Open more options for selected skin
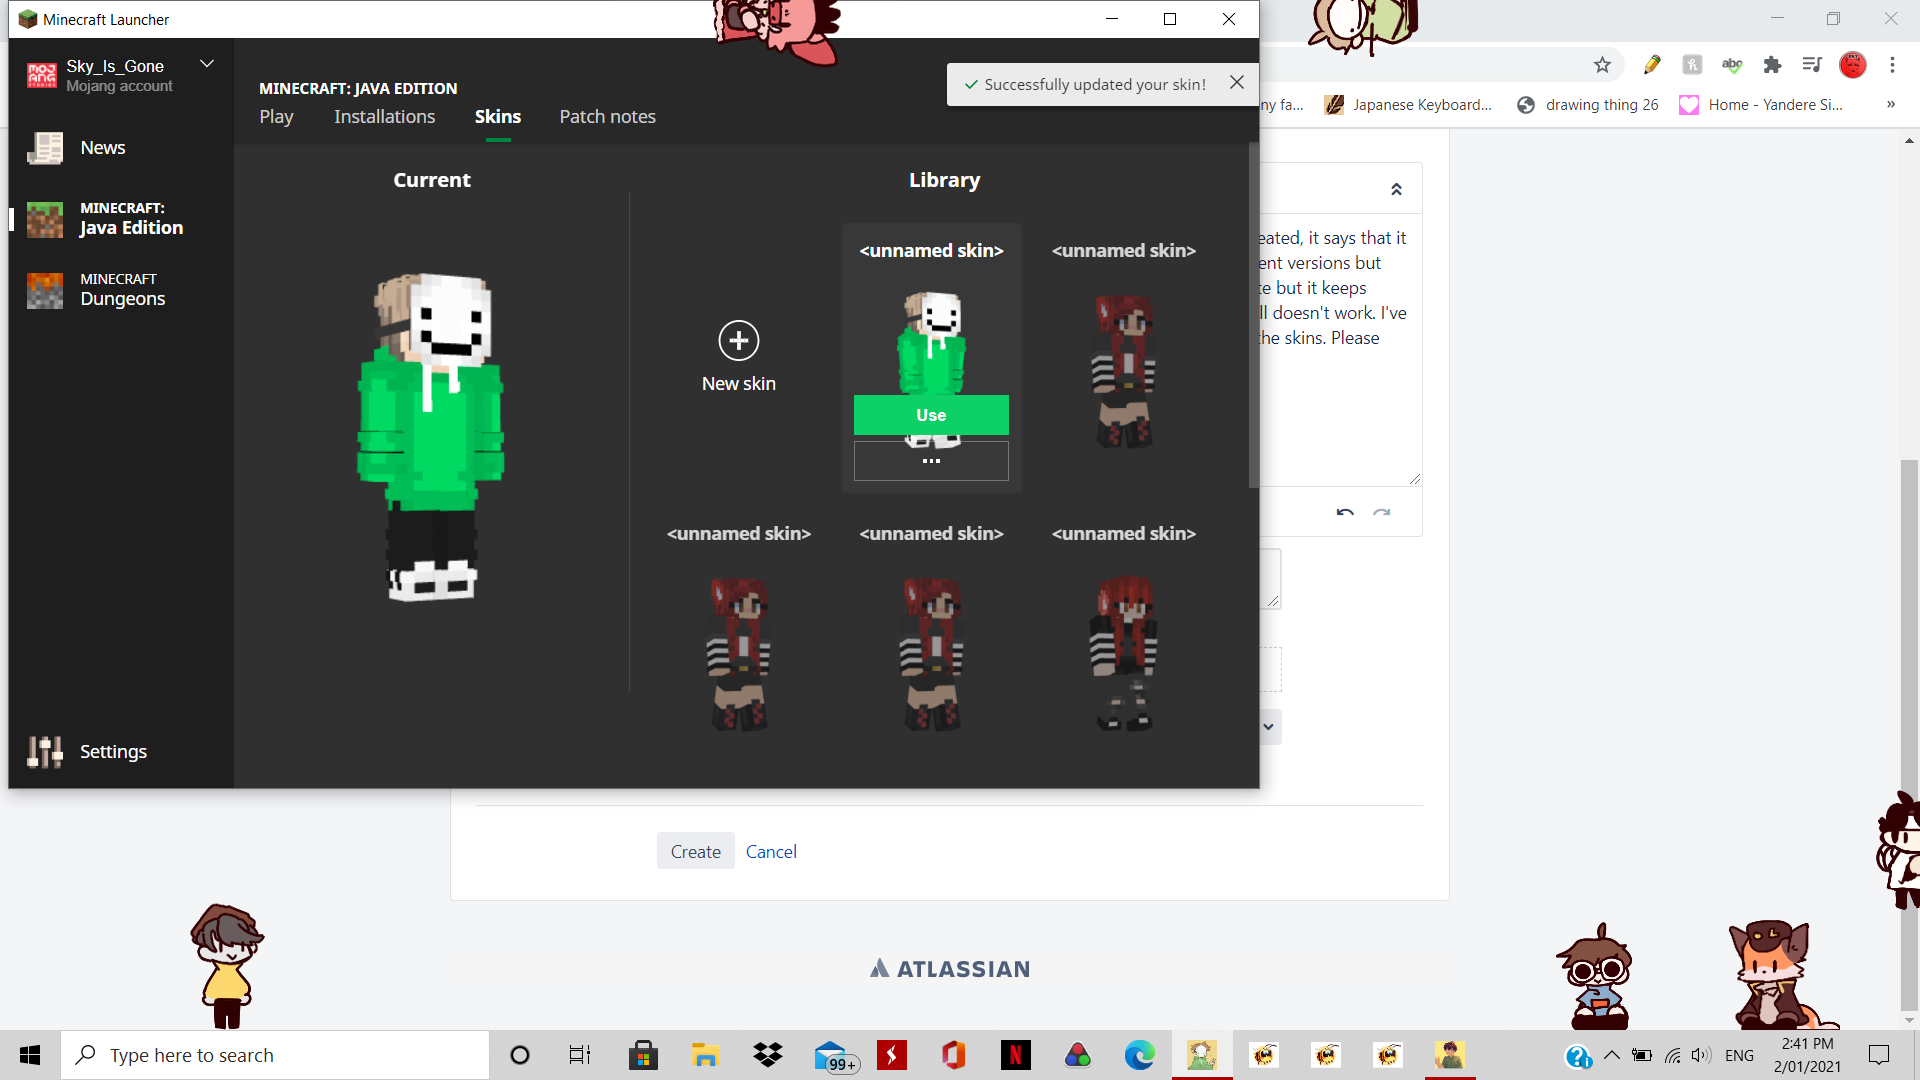1920x1080 pixels. click(931, 461)
